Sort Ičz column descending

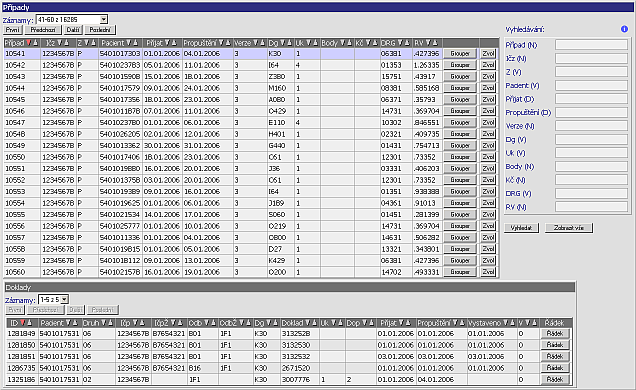(x=60, y=43)
